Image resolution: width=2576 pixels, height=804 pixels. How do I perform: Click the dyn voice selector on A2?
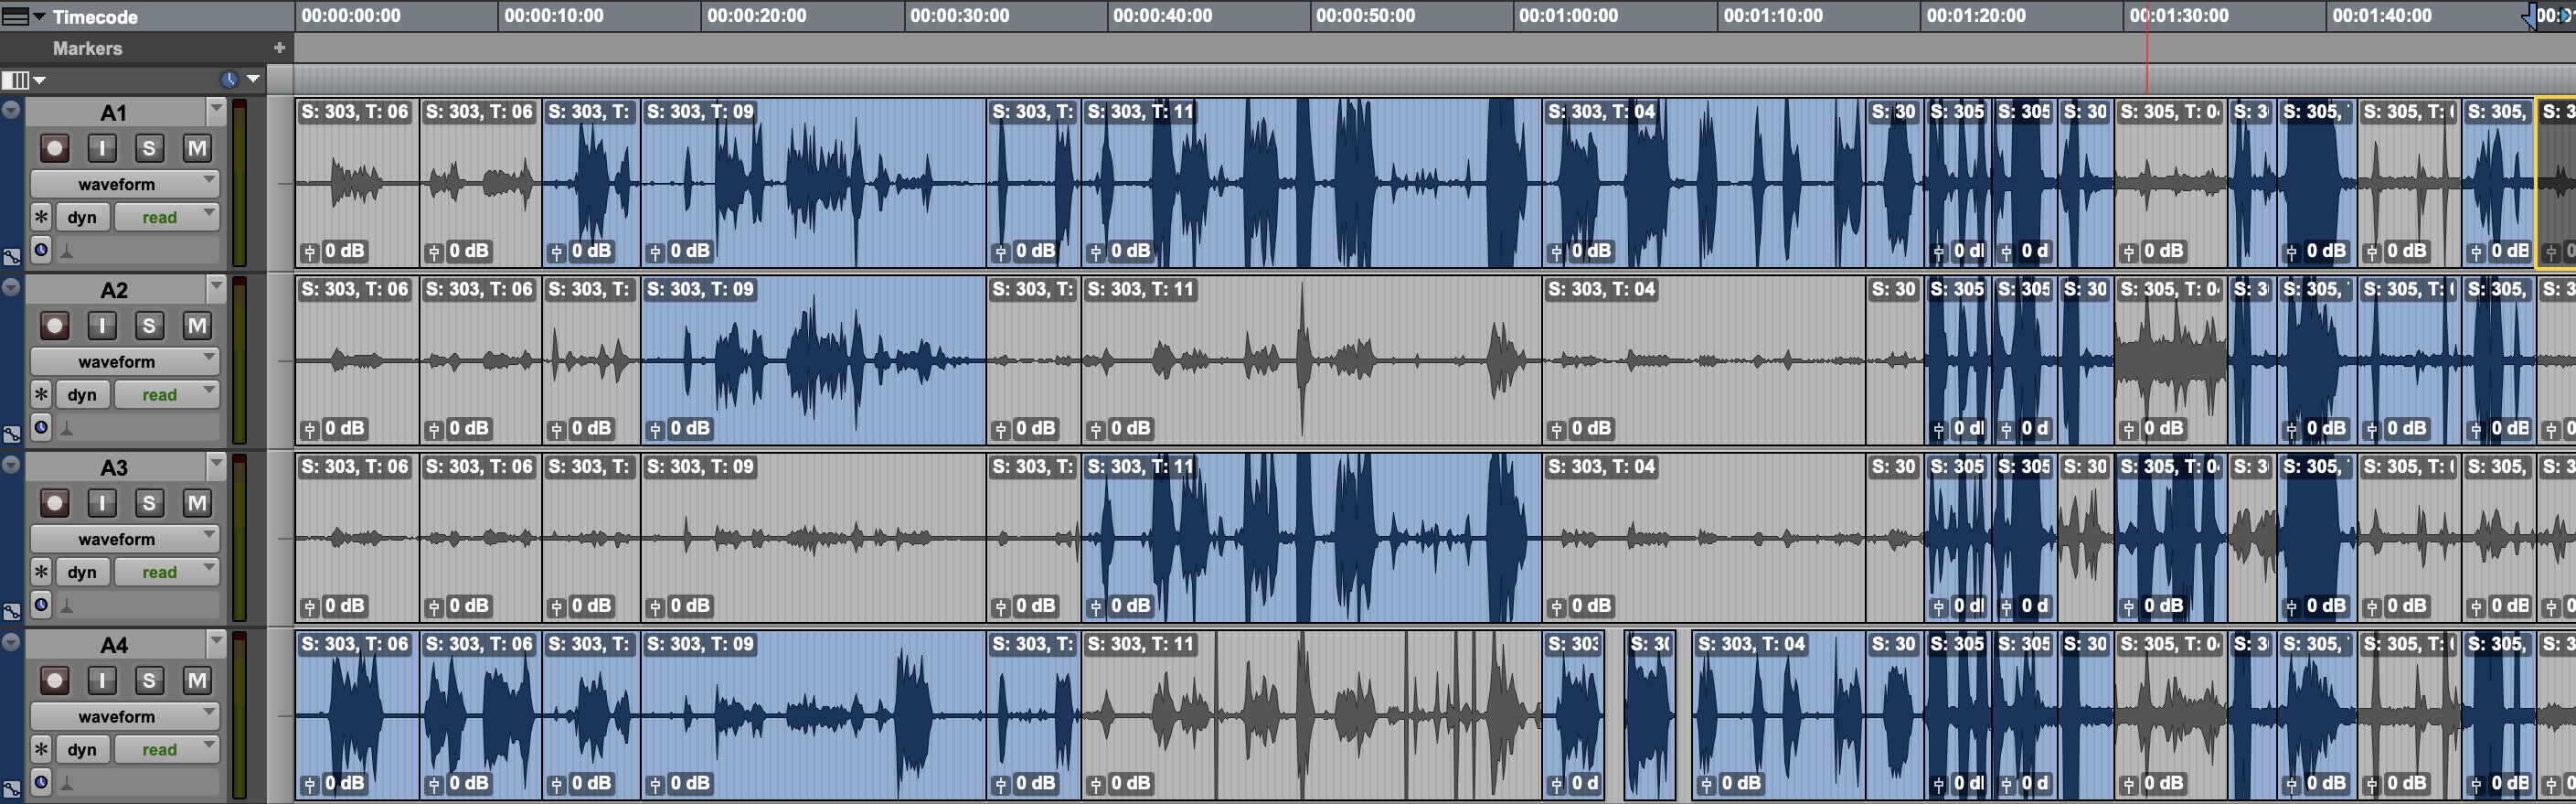82,394
